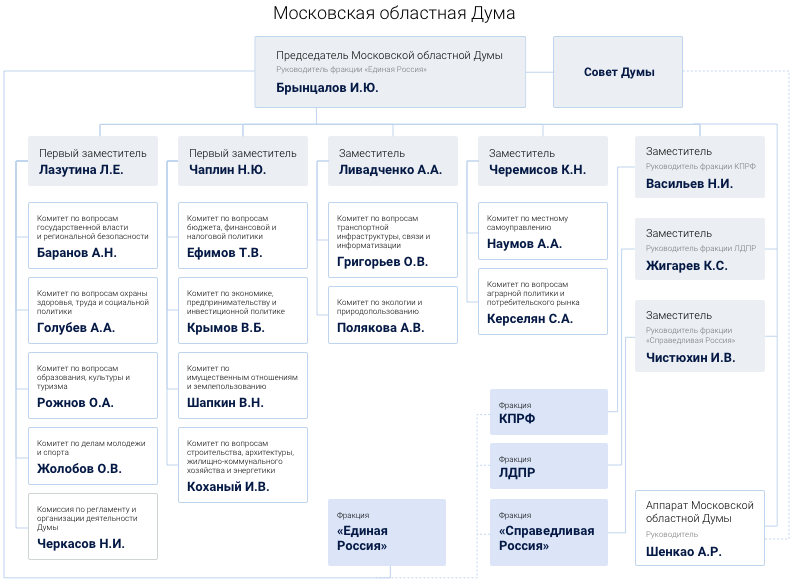Click the Совет Думы box

tap(618, 72)
